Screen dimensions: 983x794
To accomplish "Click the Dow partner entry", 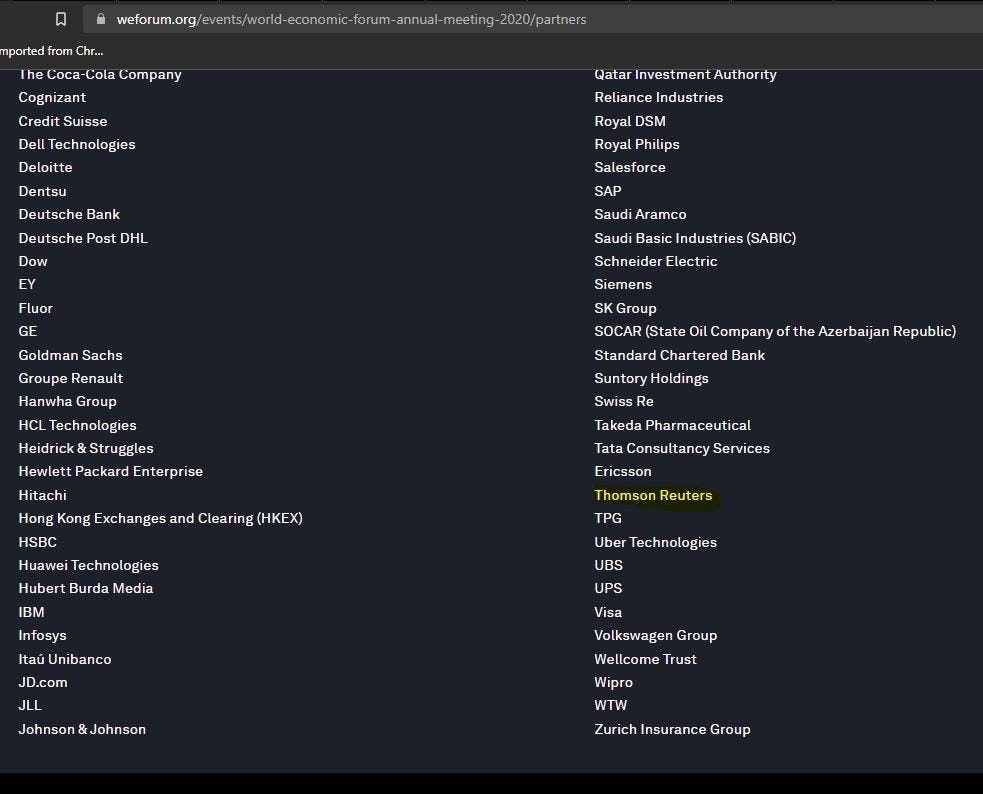I will [33, 261].
